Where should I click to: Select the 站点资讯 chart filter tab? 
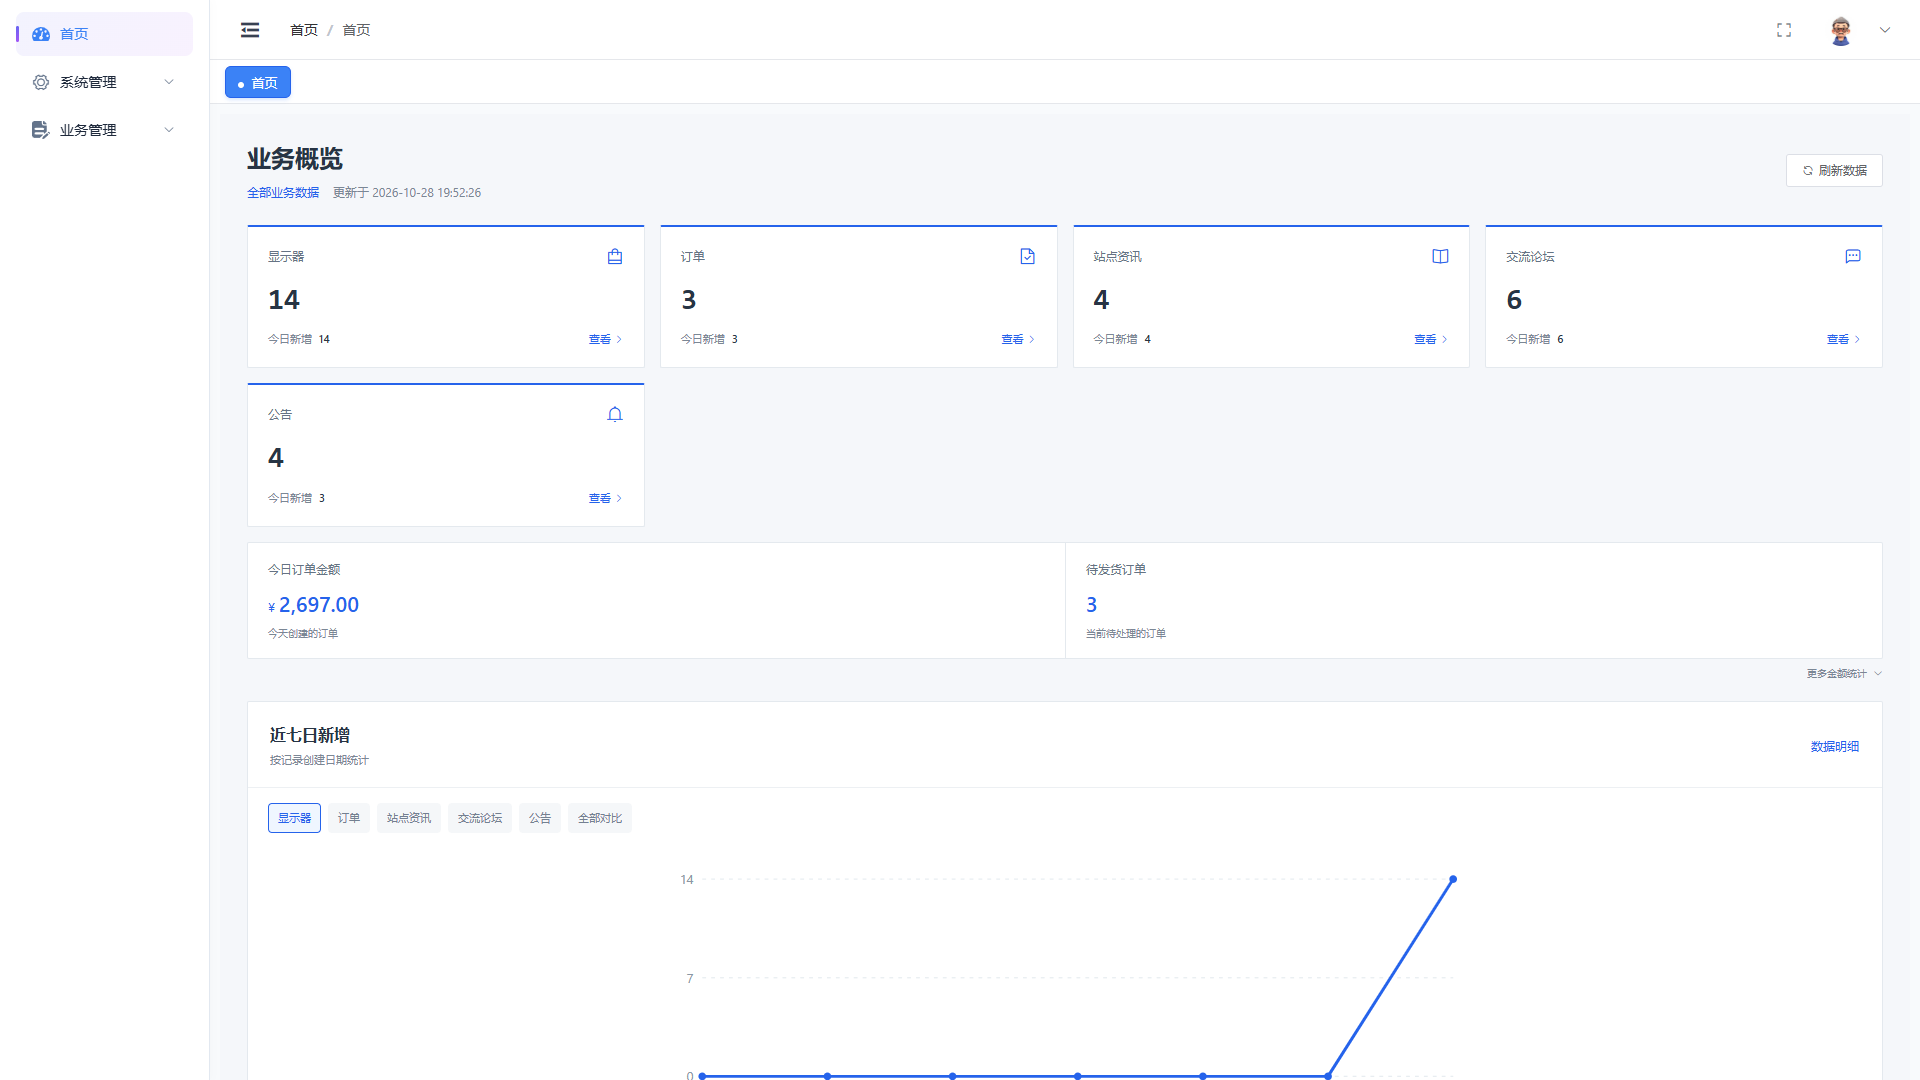[x=409, y=818]
